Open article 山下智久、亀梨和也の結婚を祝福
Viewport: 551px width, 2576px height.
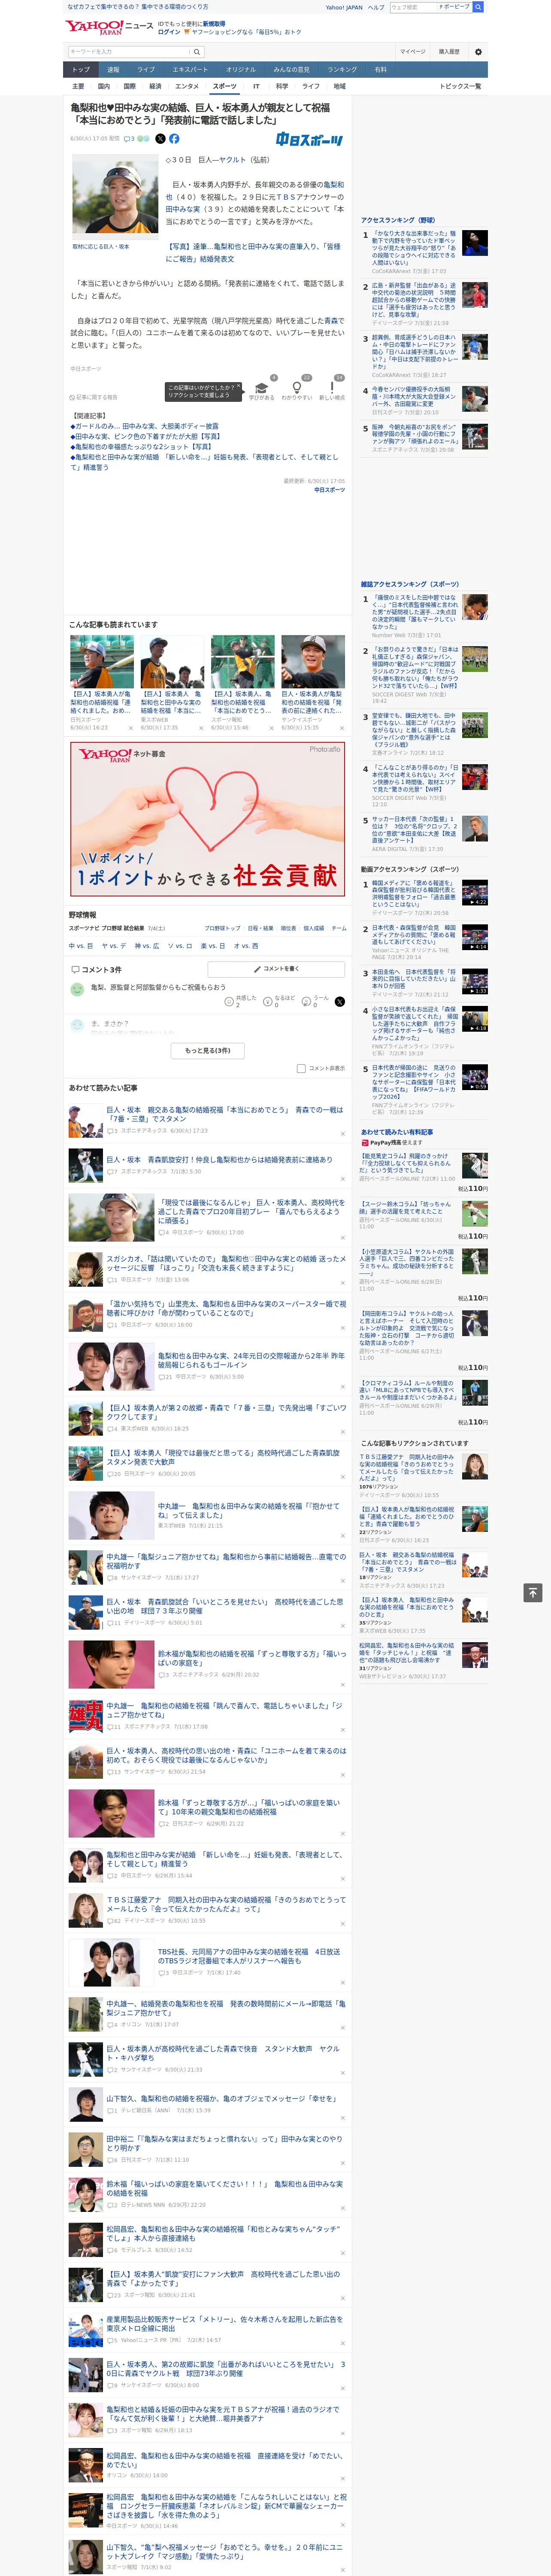pyautogui.click(x=221, y=2098)
